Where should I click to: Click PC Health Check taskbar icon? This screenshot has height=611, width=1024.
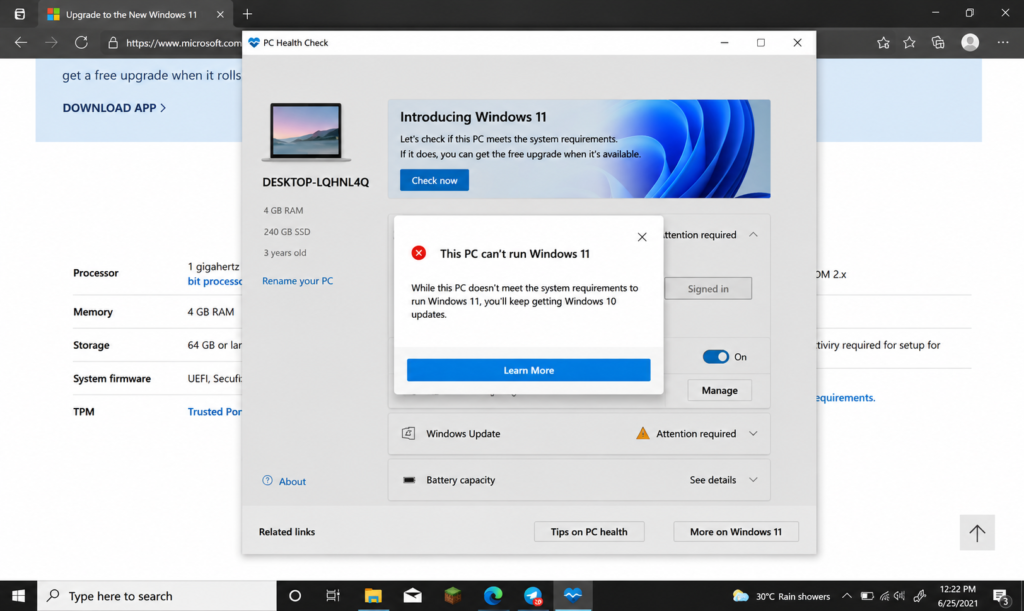[573, 596]
